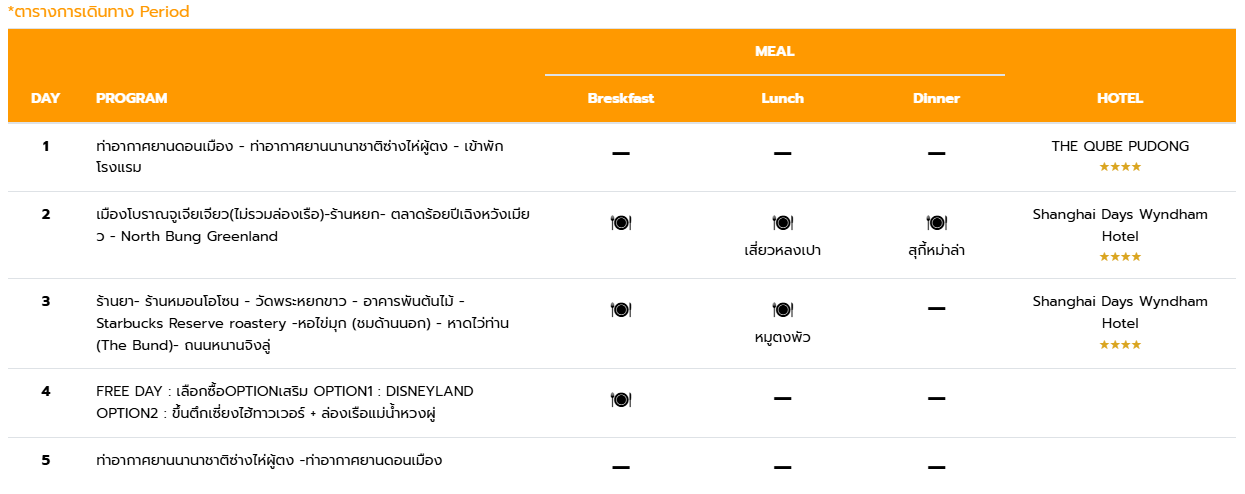The image size is (1245, 494).
Task: Click the Day 4 breakfast meal icon
Action: 621,399
